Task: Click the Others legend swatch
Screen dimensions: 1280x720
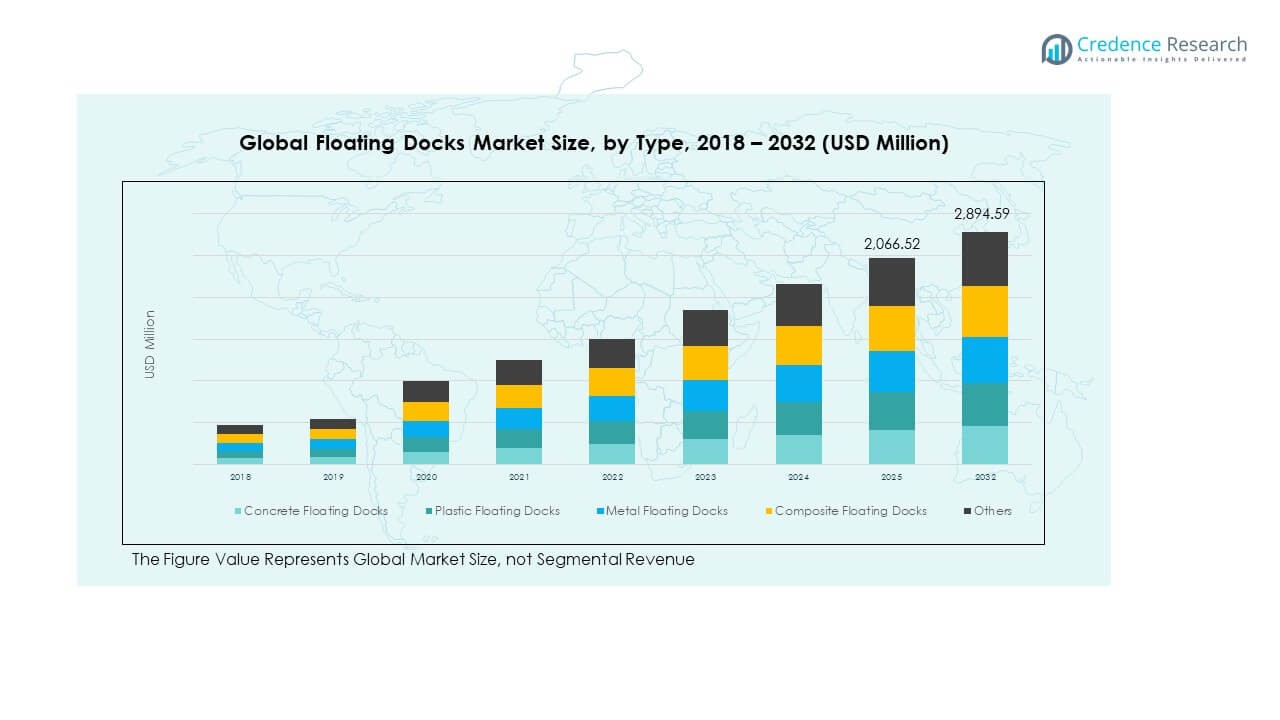Action: tap(967, 511)
